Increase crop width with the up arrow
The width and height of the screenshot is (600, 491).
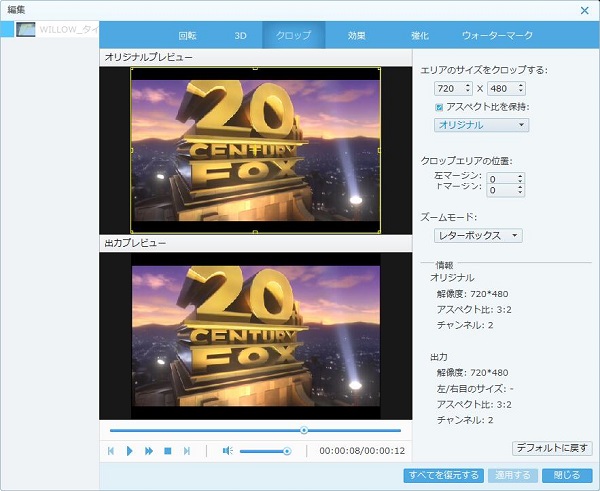point(468,85)
